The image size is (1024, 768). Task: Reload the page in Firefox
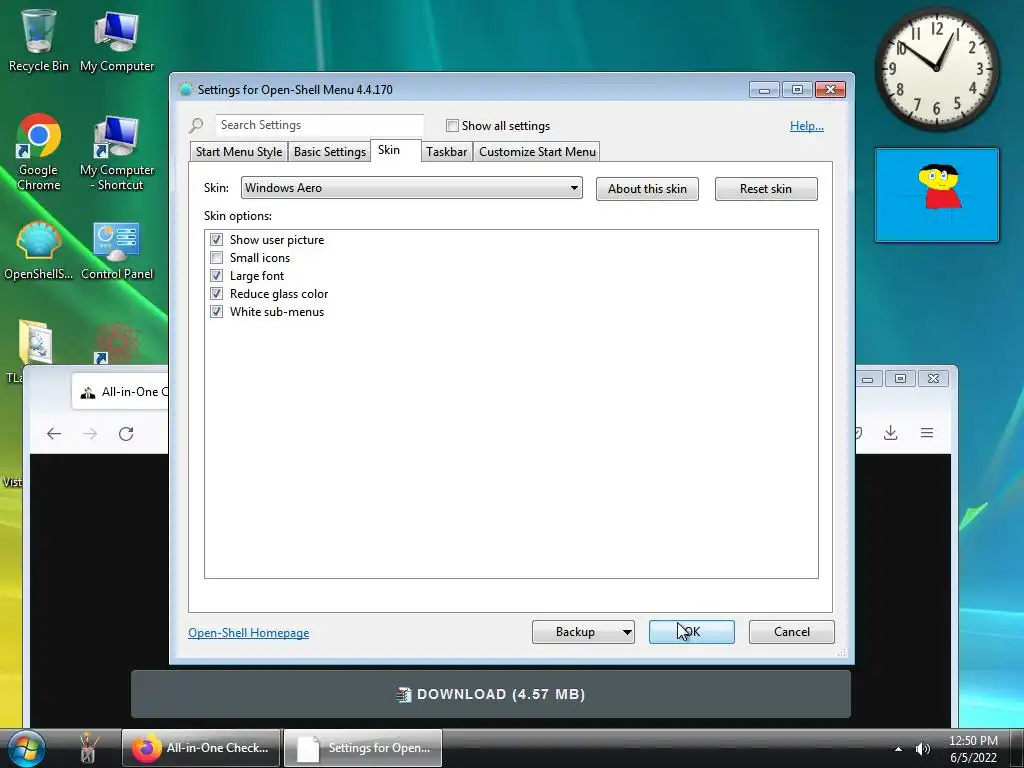[x=126, y=434]
